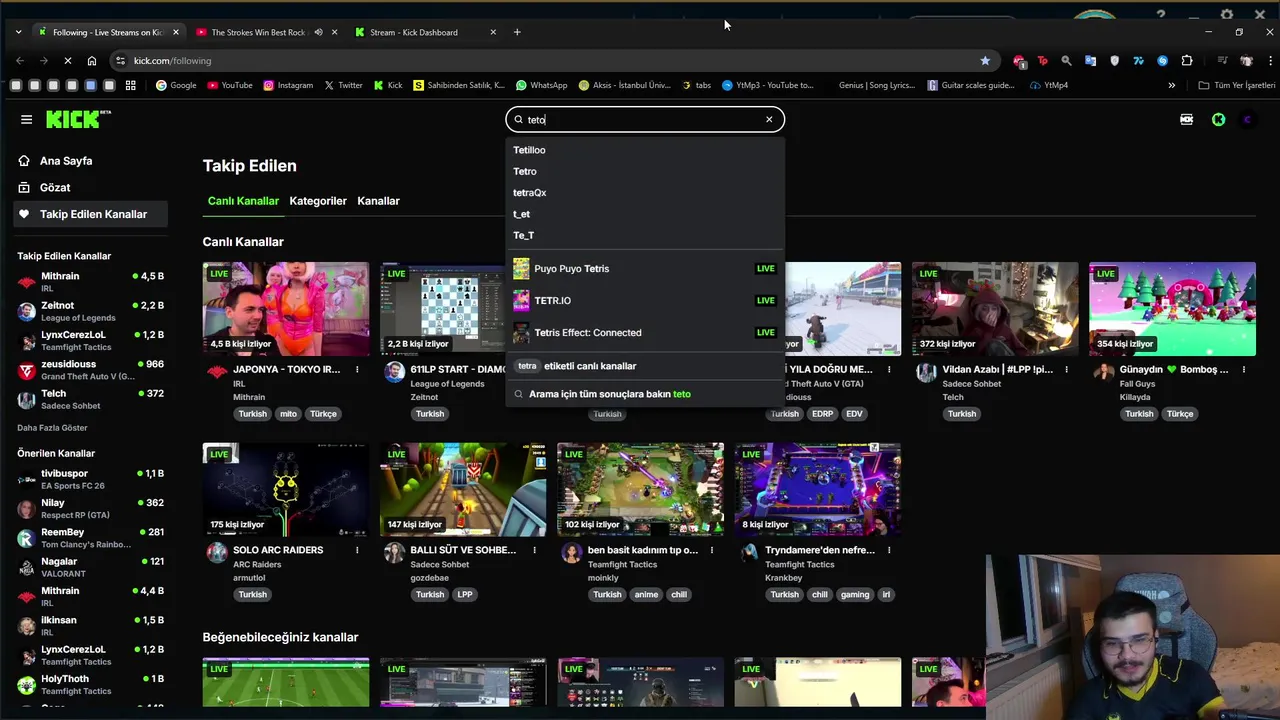Bookmark this page with star icon
This screenshot has height=720, width=1280.
(985, 60)
